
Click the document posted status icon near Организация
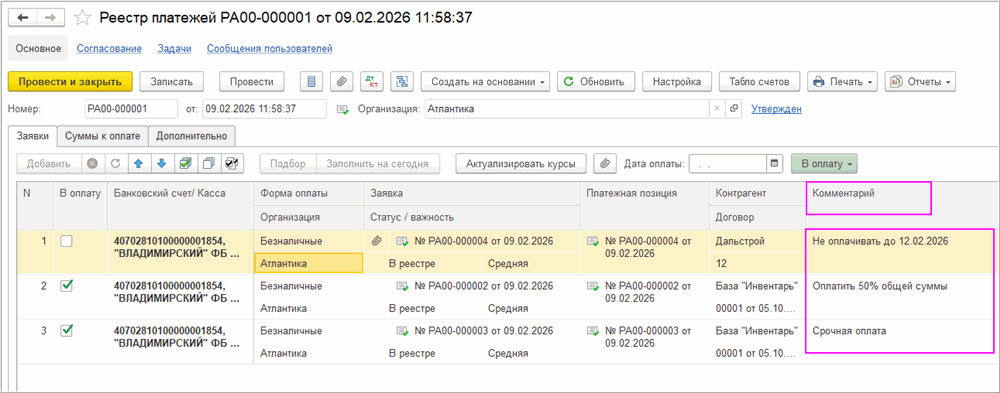pos(343,110)
